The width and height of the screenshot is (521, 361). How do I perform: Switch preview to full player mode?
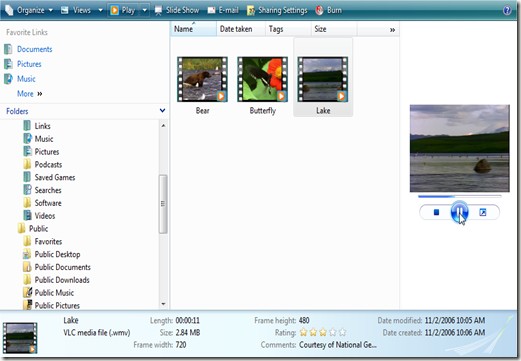pos(482,212)
